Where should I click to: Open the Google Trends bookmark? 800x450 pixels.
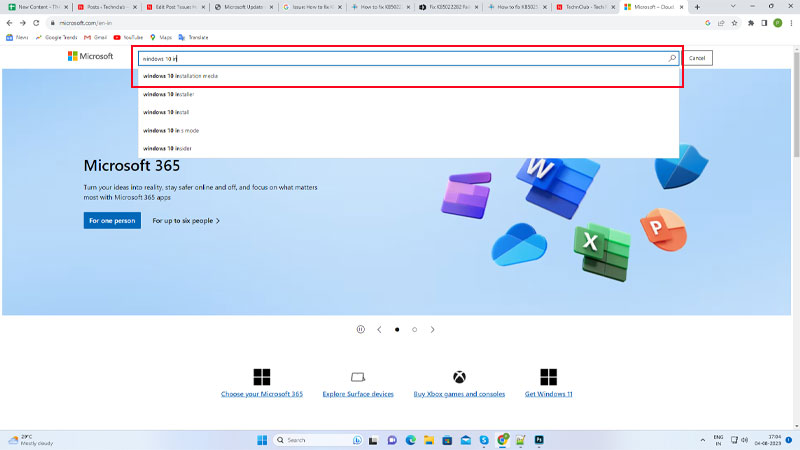pyautogui.click(x=56, y=37)
